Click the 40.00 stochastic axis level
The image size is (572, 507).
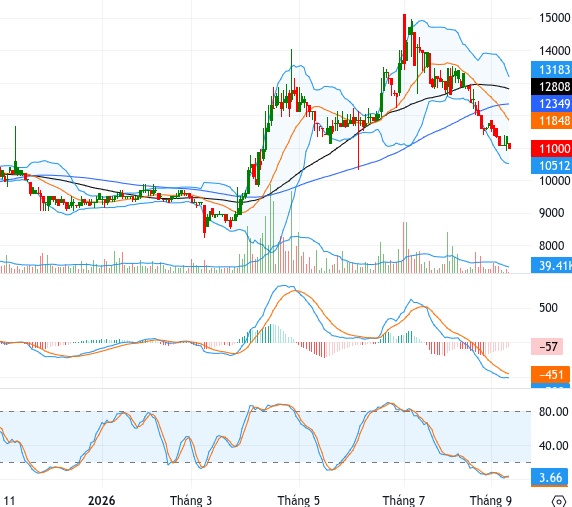point(553,445)
